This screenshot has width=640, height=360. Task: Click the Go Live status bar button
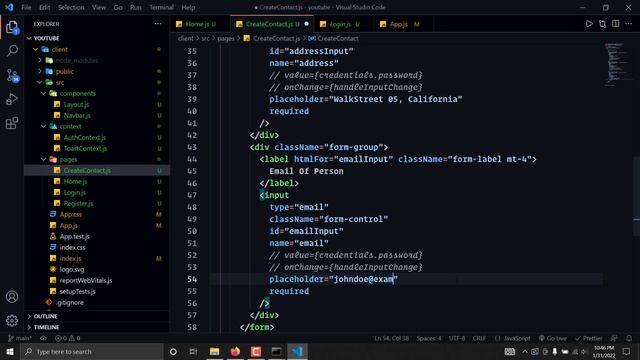553,338
